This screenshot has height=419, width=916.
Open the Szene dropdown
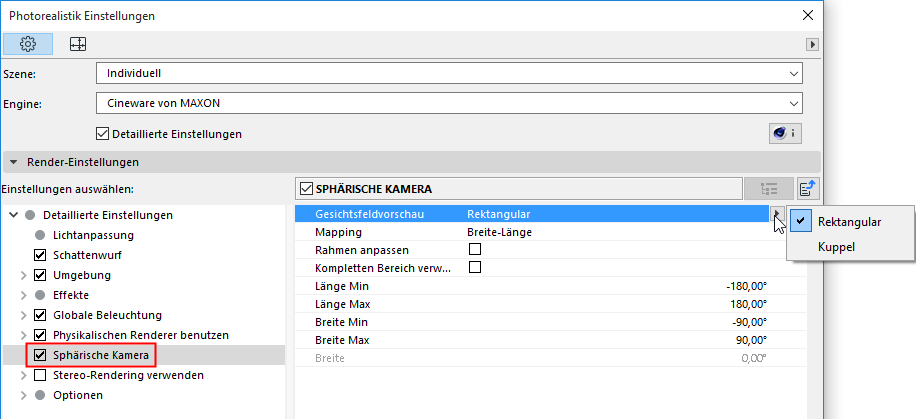[449, 73]
